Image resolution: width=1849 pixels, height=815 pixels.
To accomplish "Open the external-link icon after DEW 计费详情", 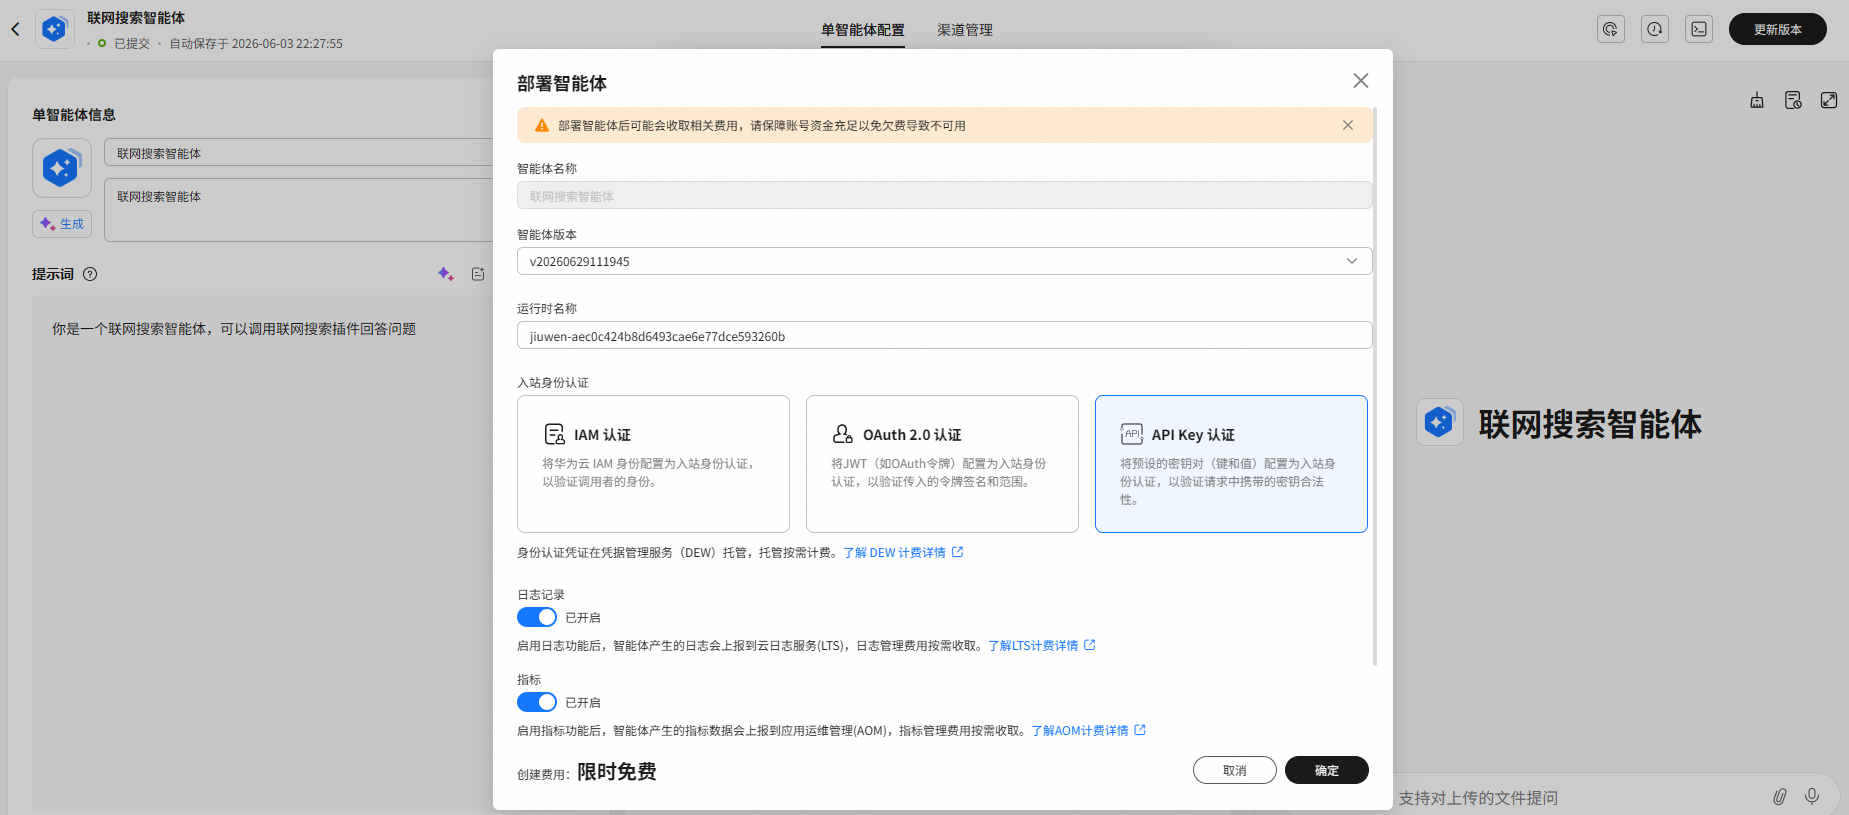I will [957, 552].
